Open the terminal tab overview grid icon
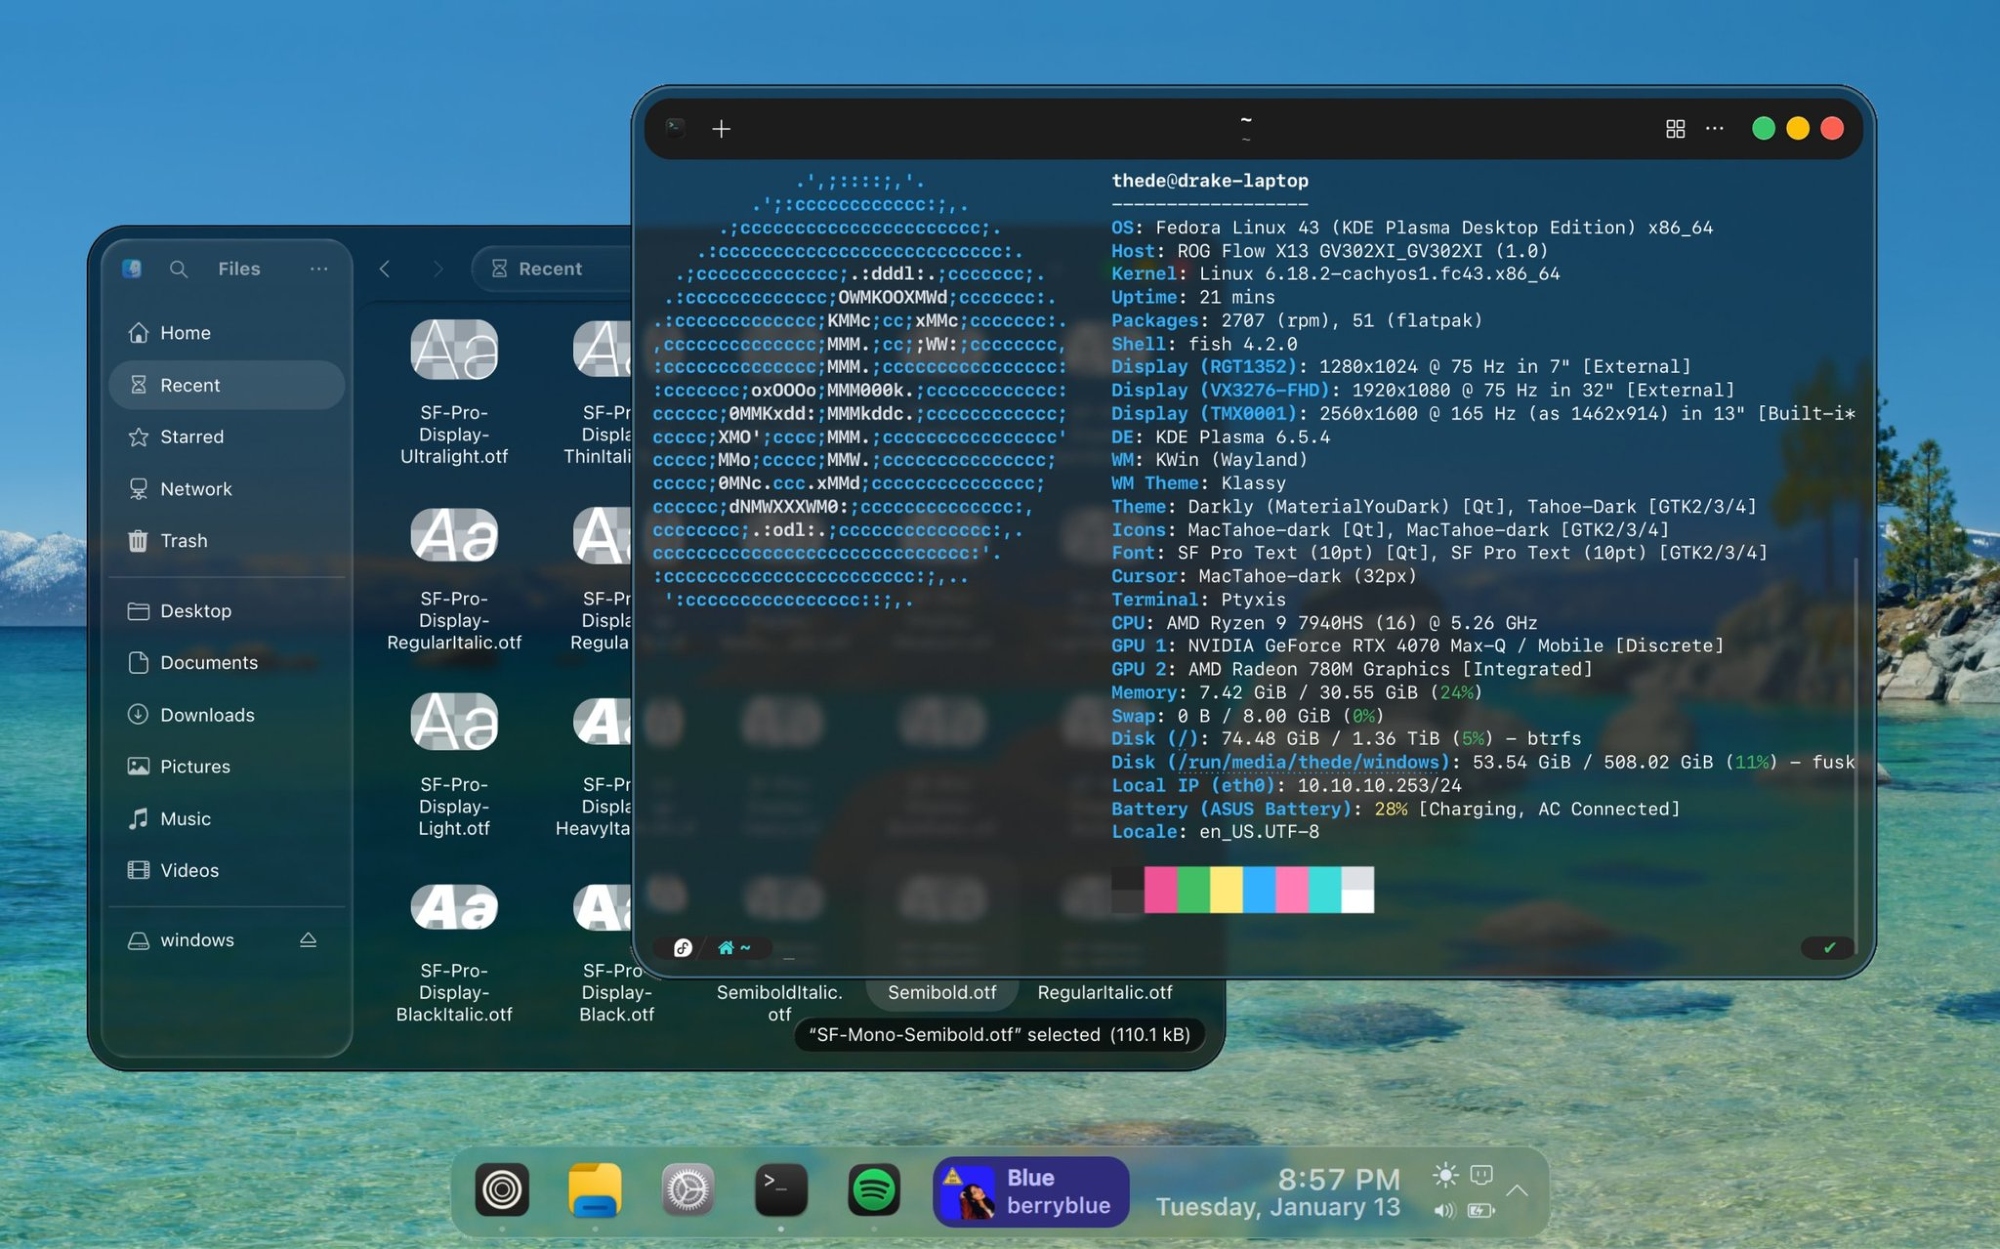Image resolution: width=2000 pixels, height=1249 pixels. click(x=1675, y=129)
